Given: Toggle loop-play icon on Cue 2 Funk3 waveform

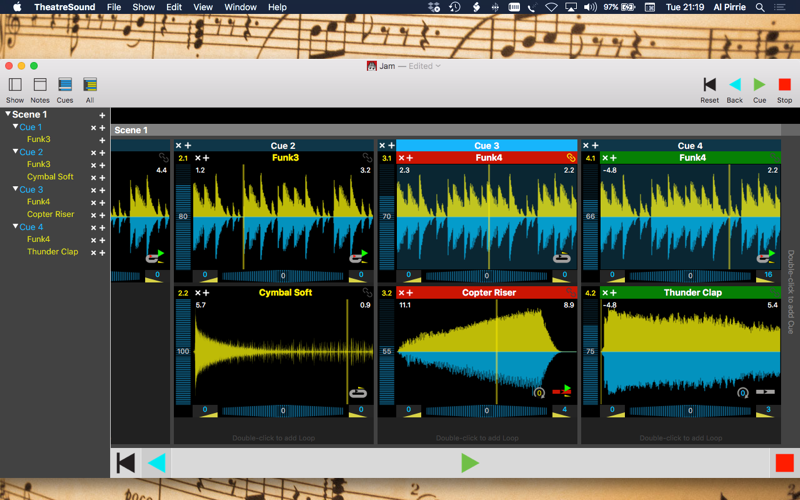Looking at the screenshot, I should click(x=359, y=257).
